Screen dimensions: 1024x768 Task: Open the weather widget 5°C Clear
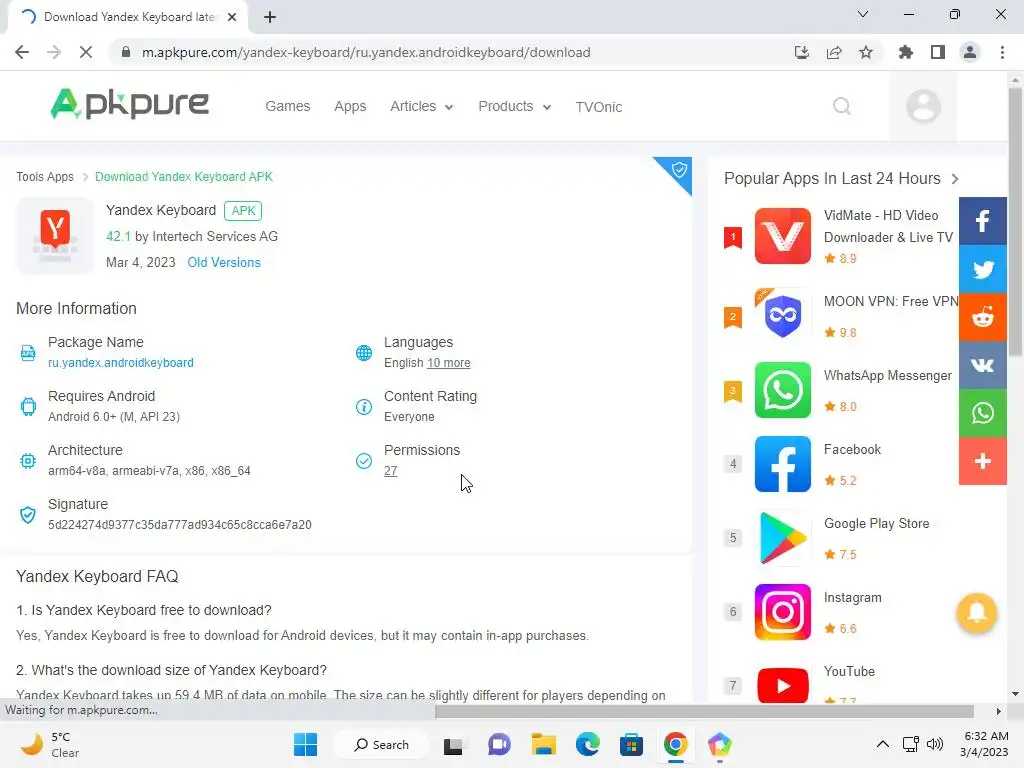coord(50,744)
